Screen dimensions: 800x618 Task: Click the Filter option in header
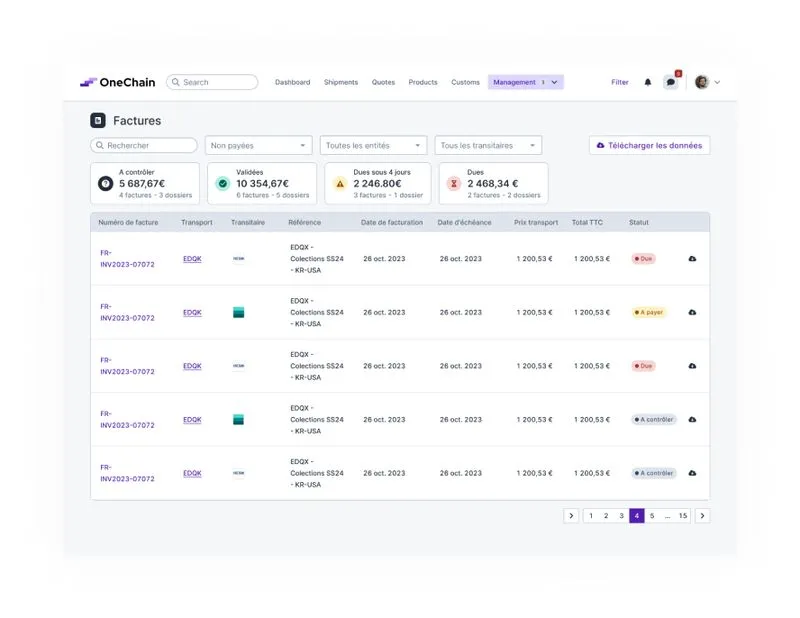tap(620, 82)
